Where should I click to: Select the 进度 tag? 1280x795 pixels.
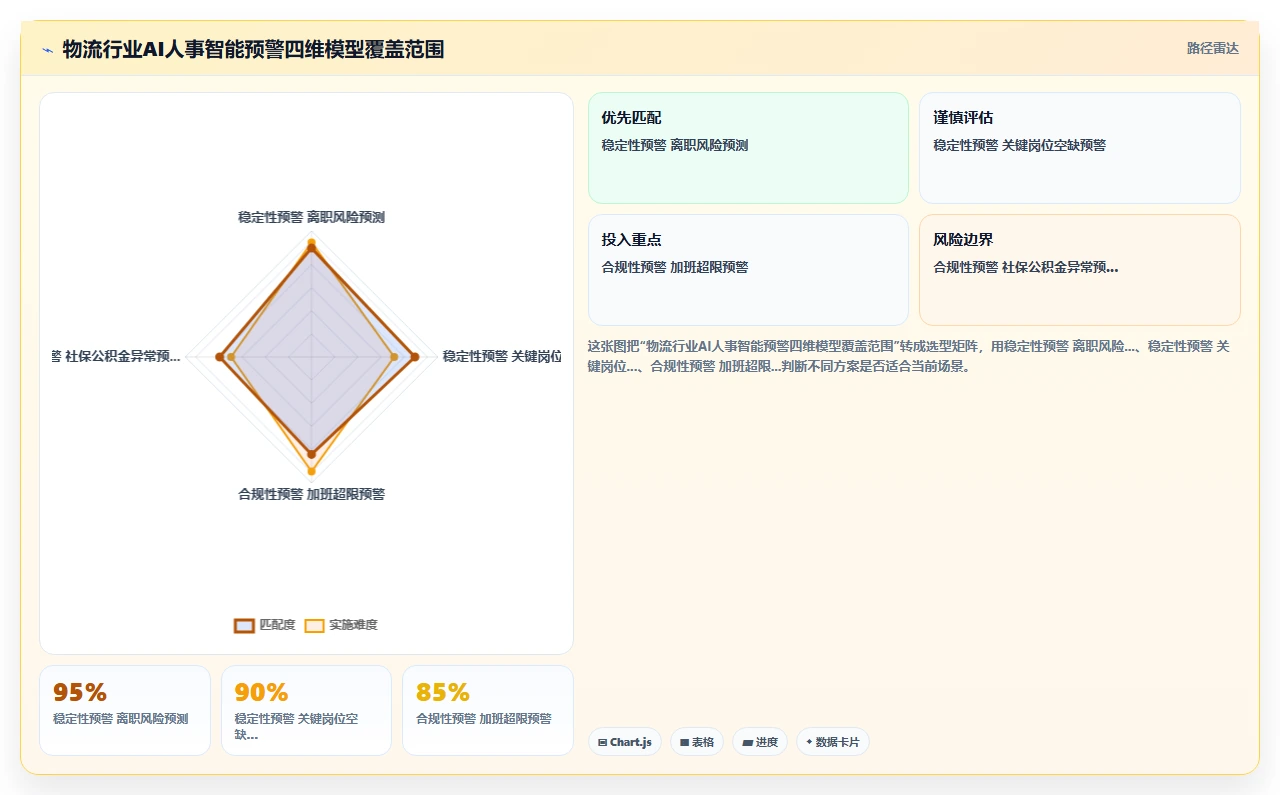coord(760,742)
